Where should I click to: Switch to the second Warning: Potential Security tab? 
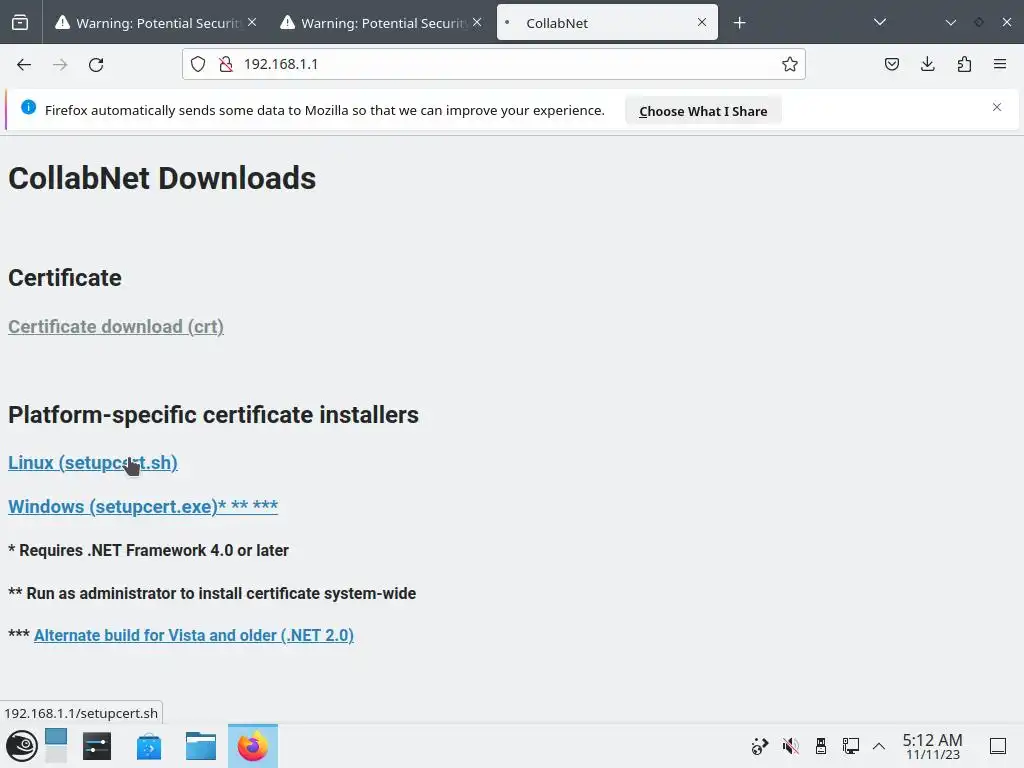[382, 23]
